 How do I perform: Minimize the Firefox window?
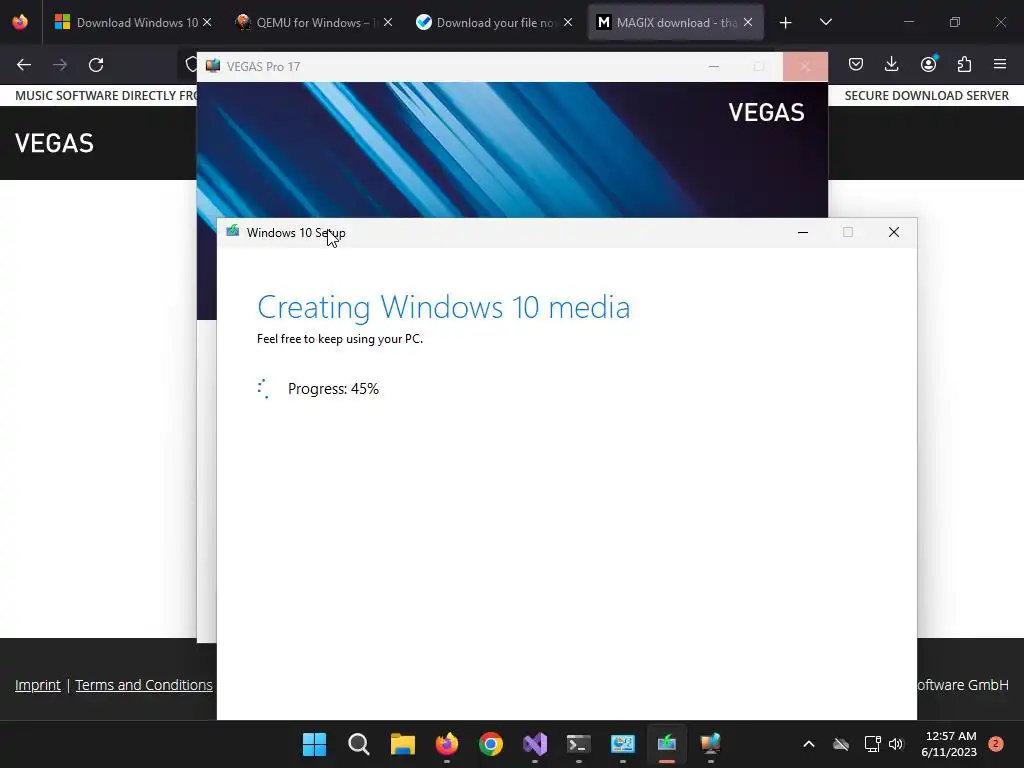pyautogui.click(x=908, y=22)
